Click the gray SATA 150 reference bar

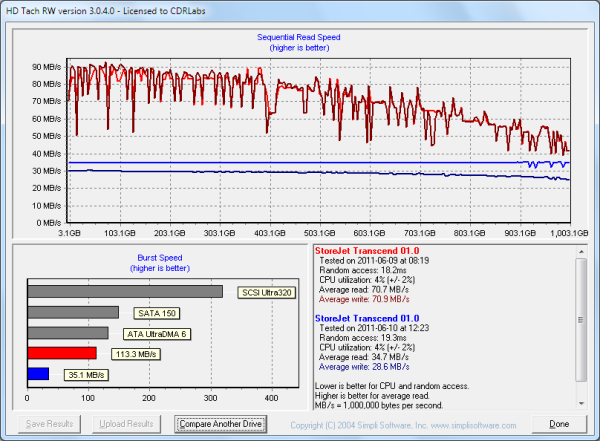coord(73,313)
